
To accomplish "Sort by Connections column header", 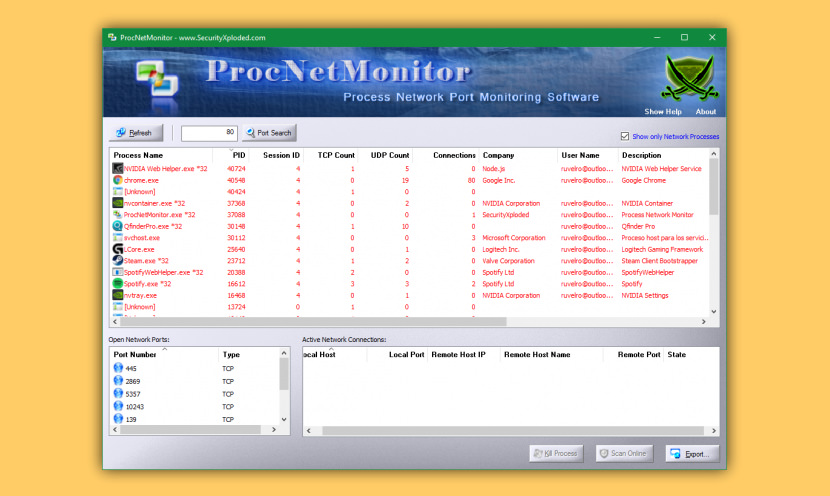I will pos(446,155).
